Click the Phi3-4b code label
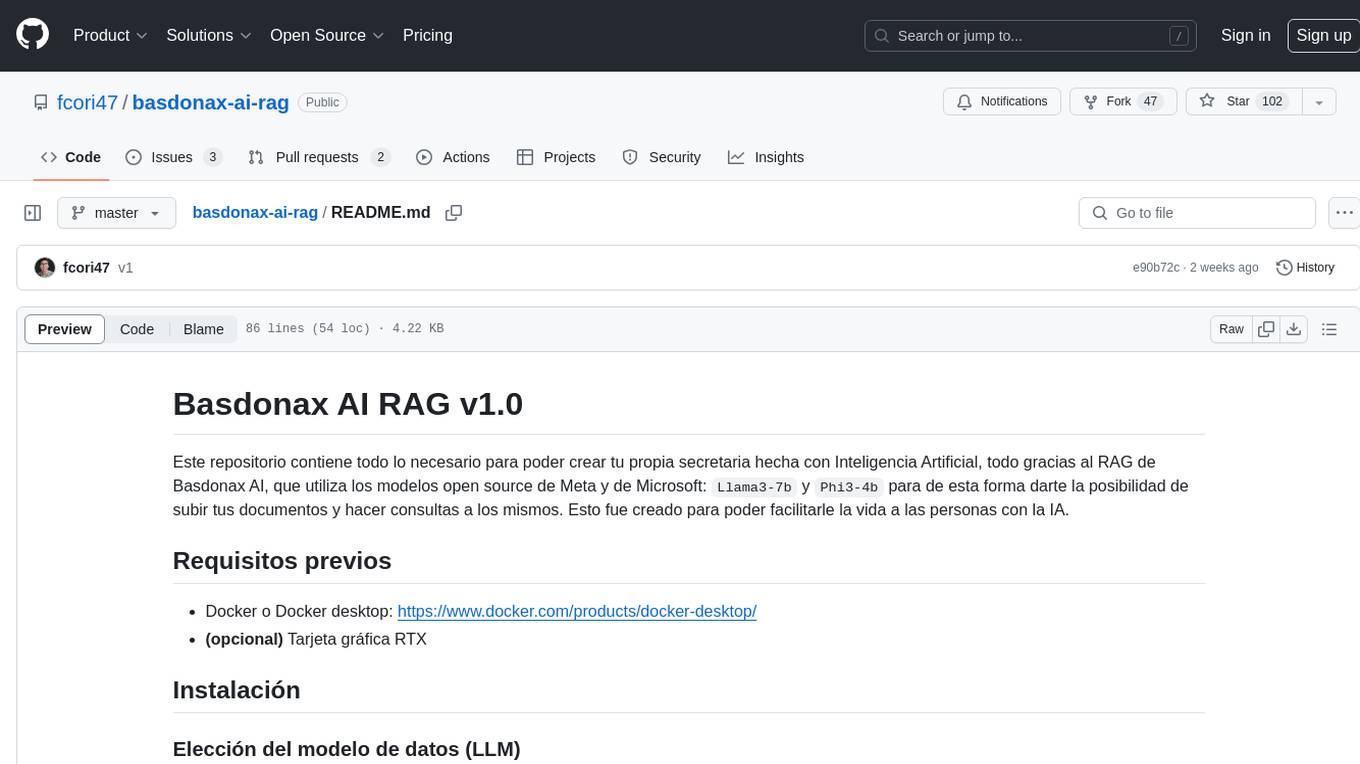Screen dimensions: 1360x764 [848, 487]
